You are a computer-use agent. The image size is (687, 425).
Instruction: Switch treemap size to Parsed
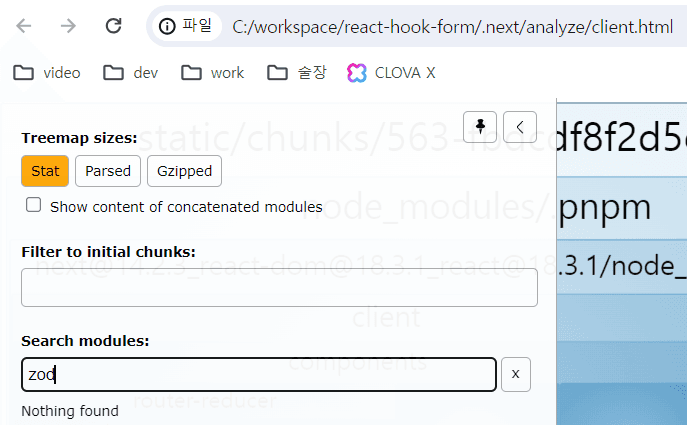[108, 171]
